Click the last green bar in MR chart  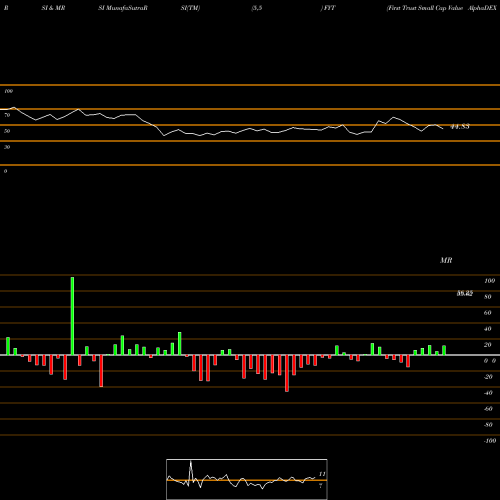[444, 350]
